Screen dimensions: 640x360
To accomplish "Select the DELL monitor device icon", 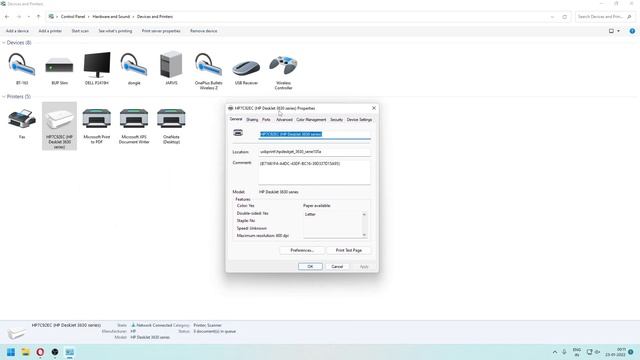I will point(97,65).
